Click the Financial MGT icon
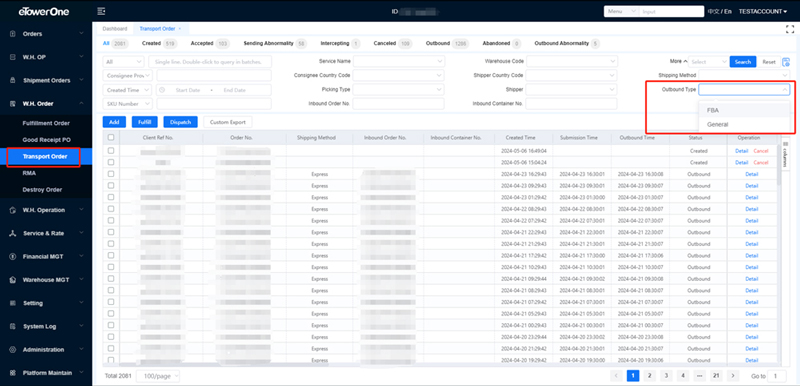 pos(13,256)
